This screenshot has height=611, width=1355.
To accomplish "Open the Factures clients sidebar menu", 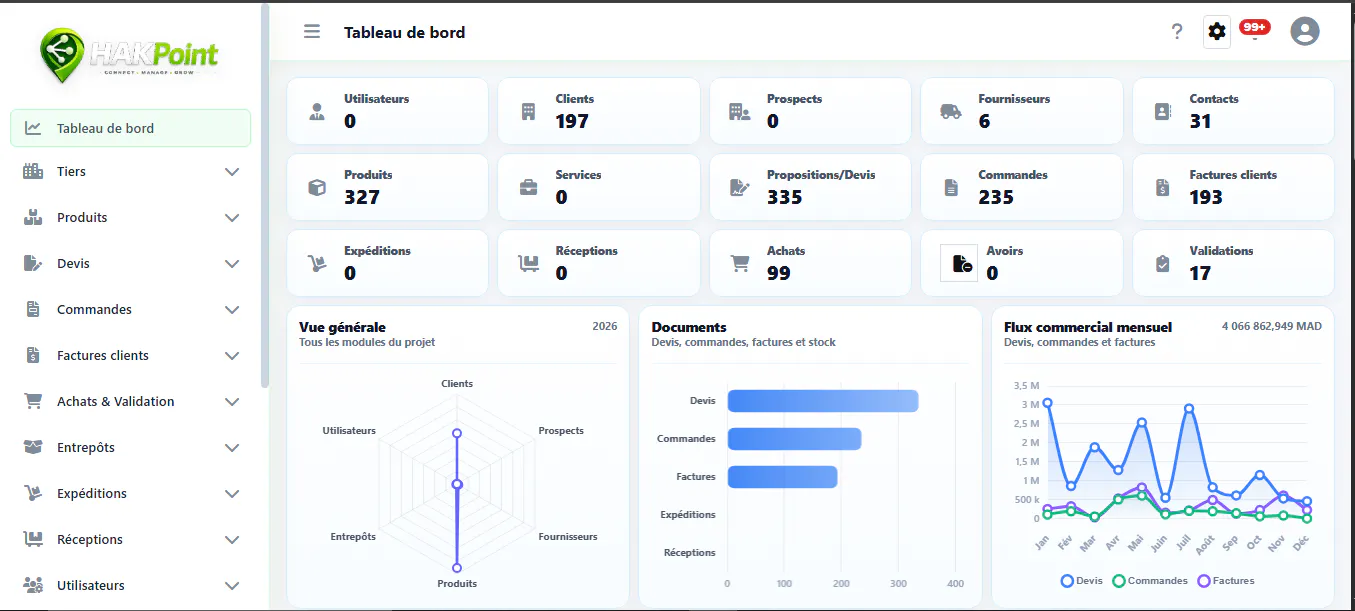I will (130, 355).
